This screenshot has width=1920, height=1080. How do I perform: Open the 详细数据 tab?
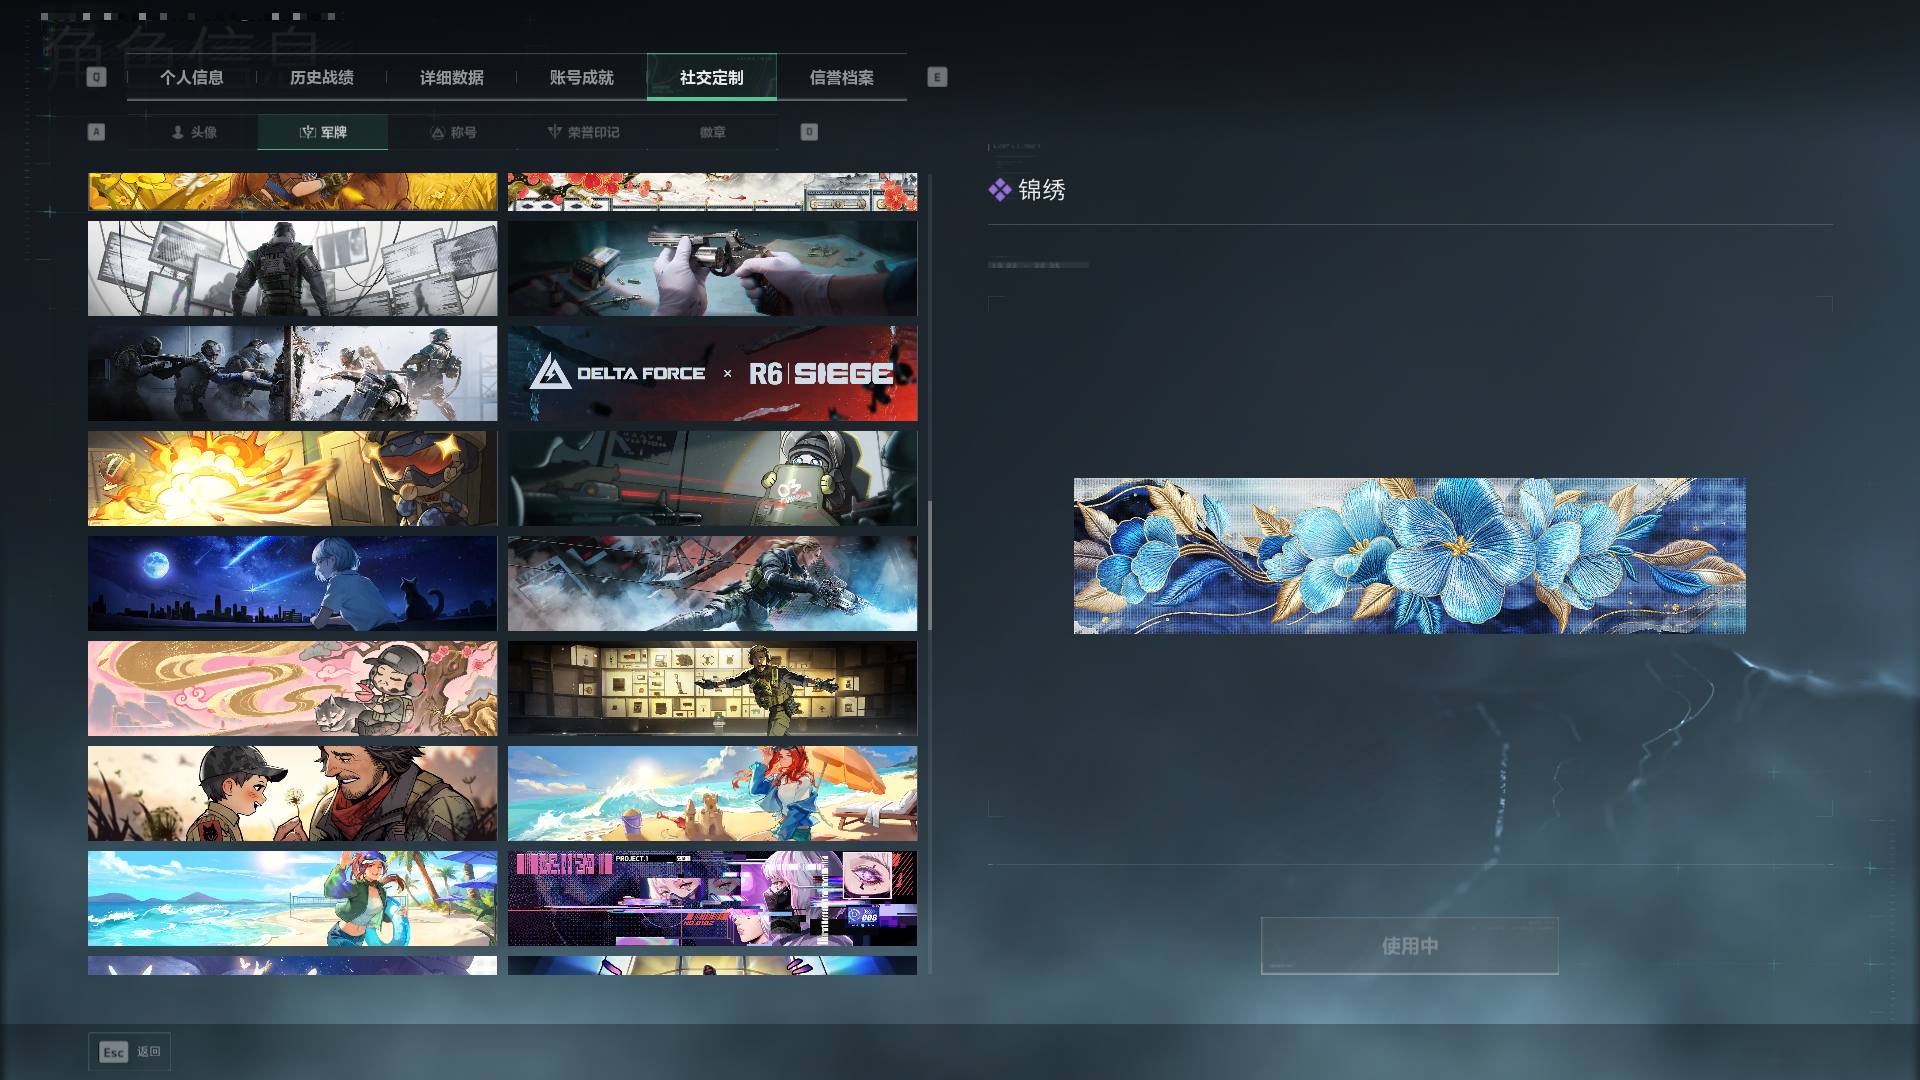point(452,77)
